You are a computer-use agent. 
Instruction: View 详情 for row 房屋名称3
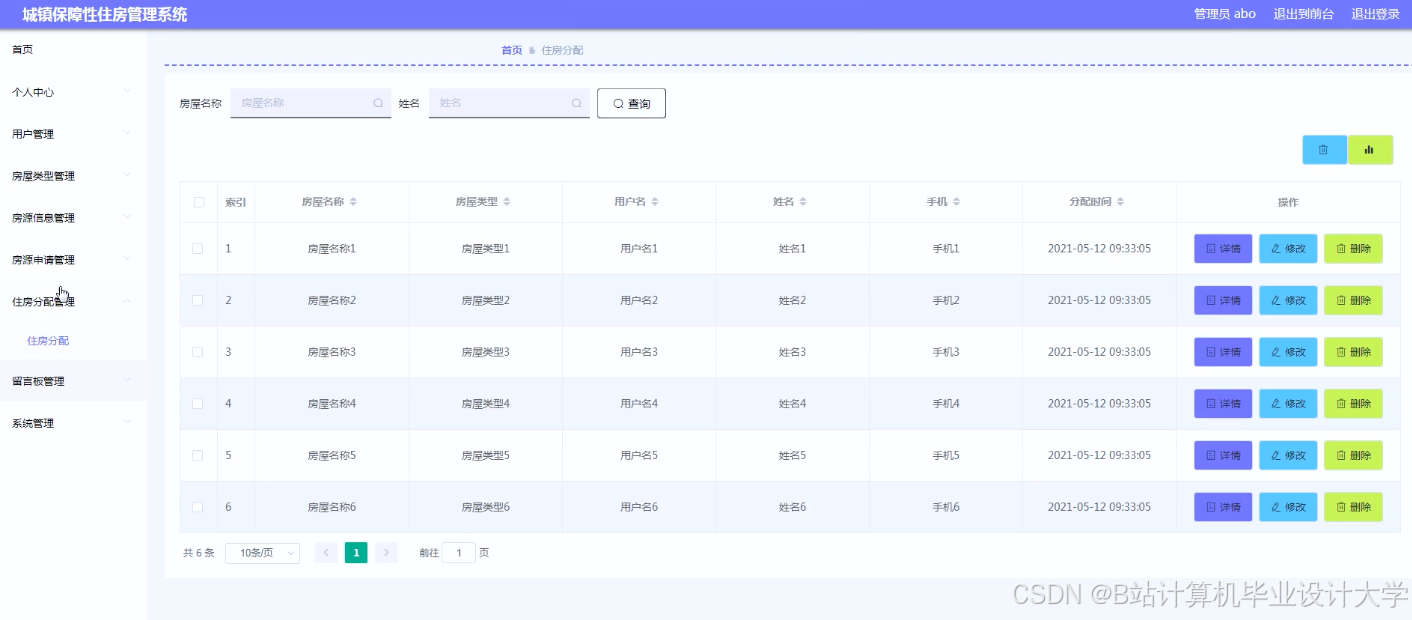1223,352
